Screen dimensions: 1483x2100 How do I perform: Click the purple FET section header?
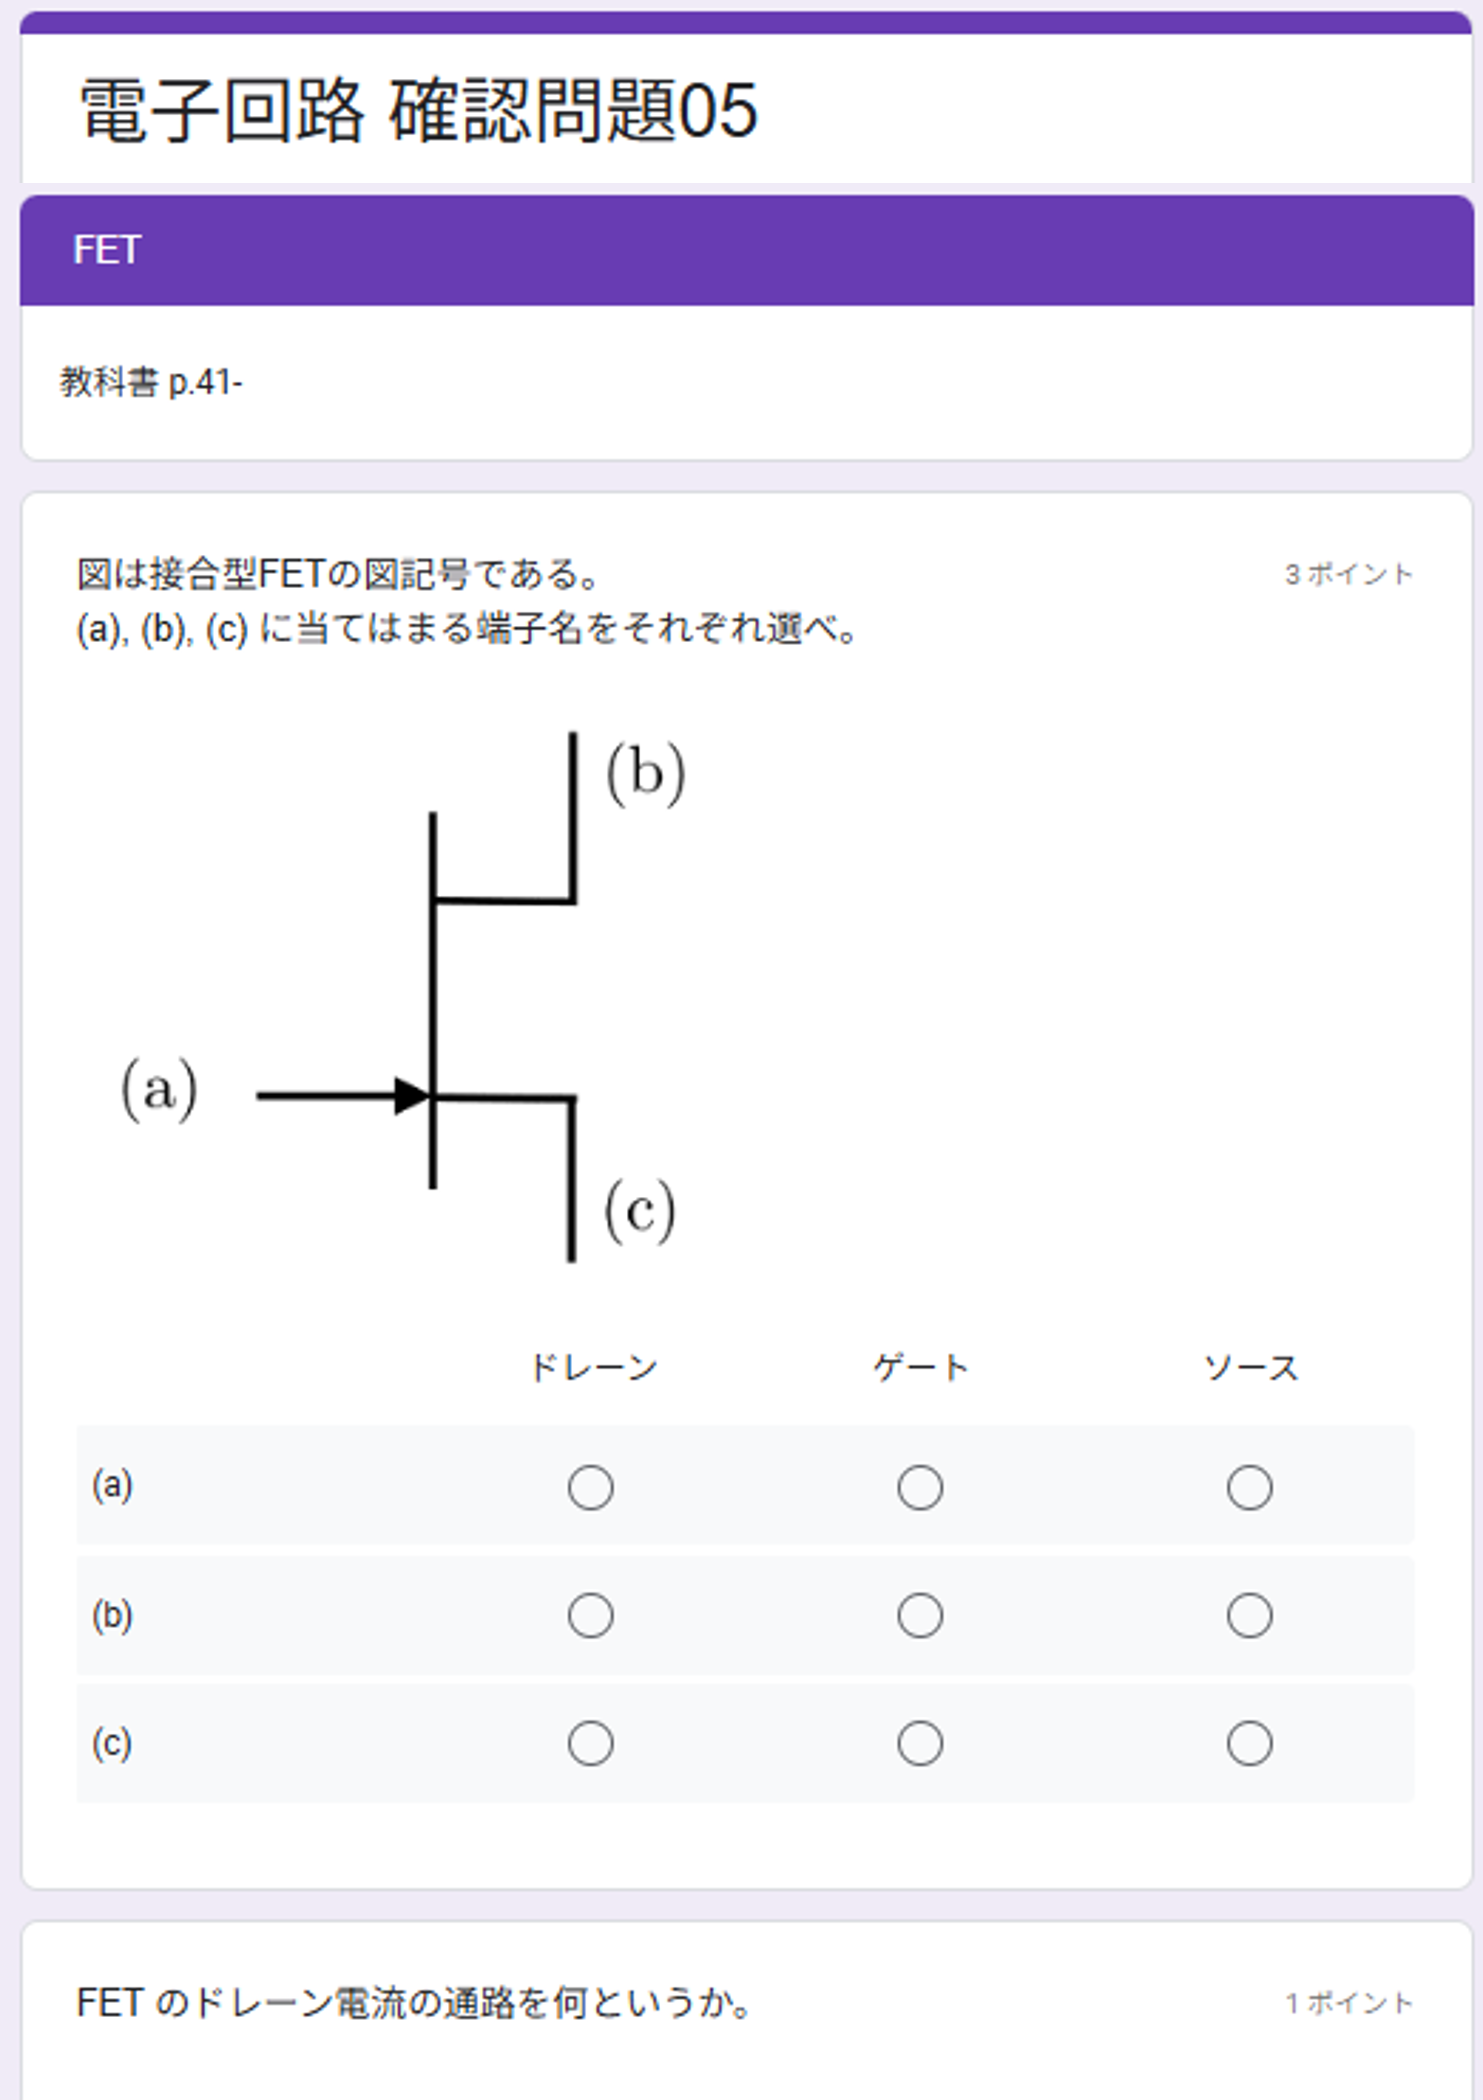(746, 250)
